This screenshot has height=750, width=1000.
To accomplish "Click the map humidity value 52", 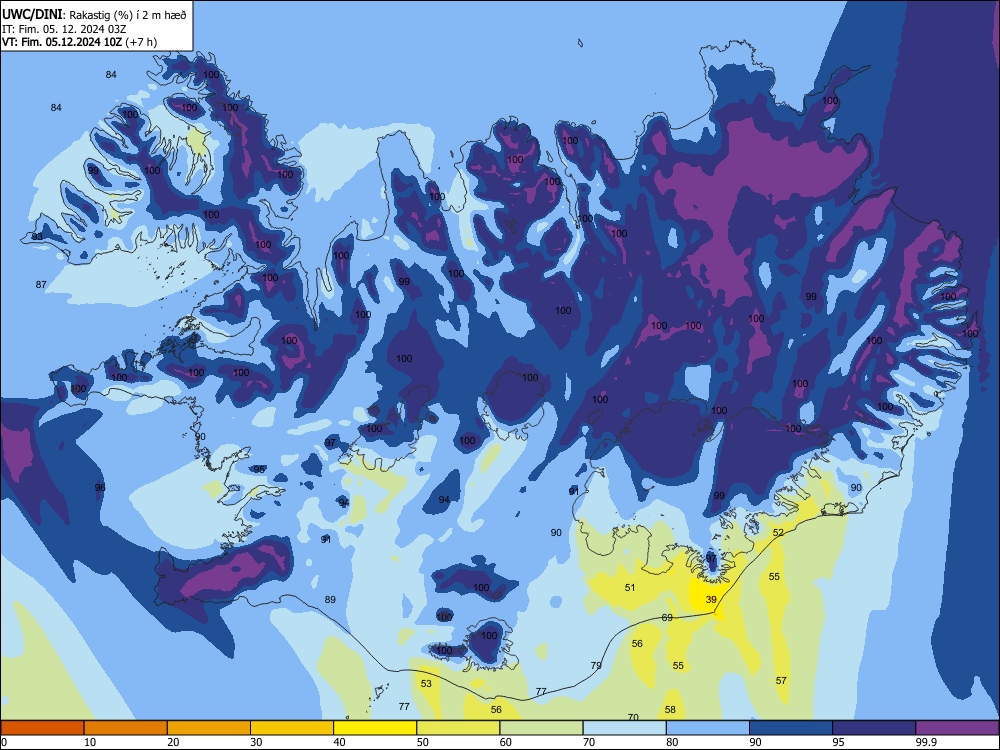I will click(778, 533).
